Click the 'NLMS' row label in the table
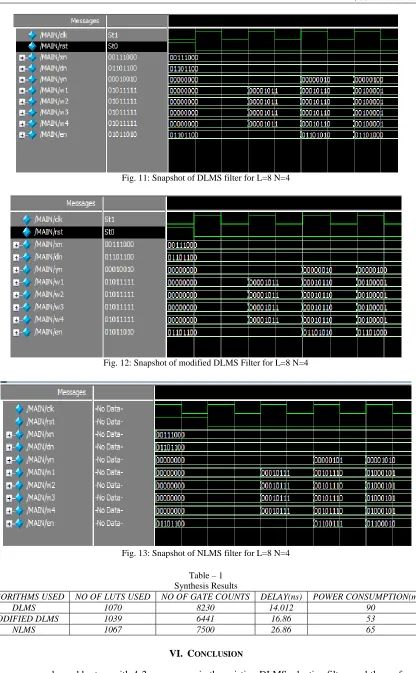The height and width of the screenshot is (673, 416). 24,630
